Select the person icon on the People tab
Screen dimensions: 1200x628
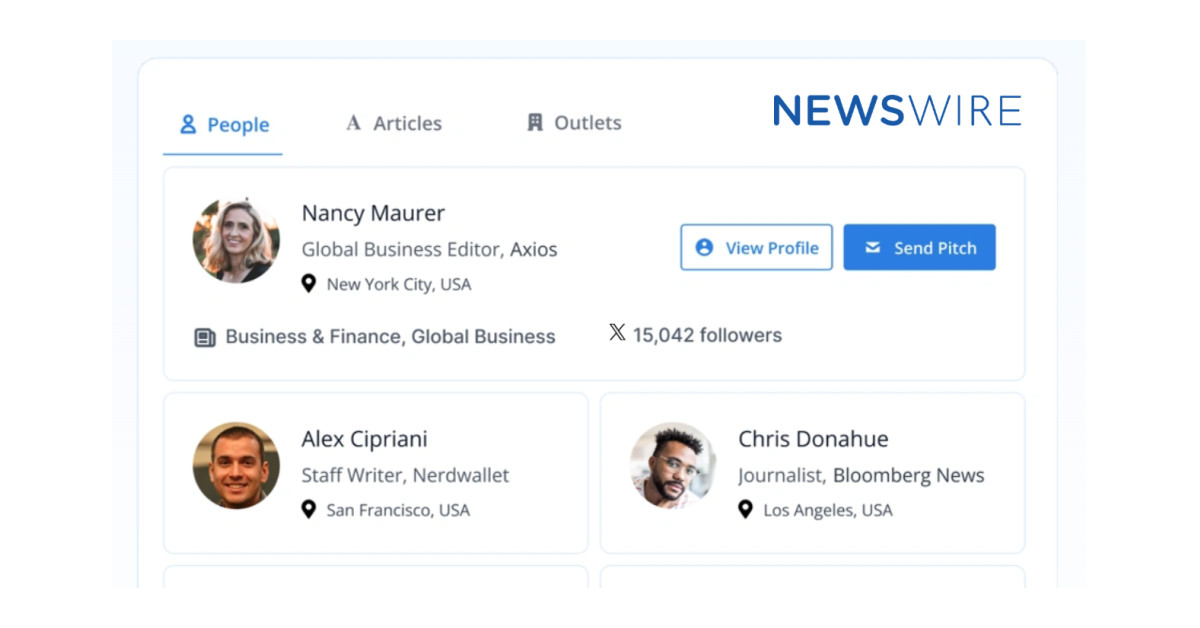tap(186, 124)
